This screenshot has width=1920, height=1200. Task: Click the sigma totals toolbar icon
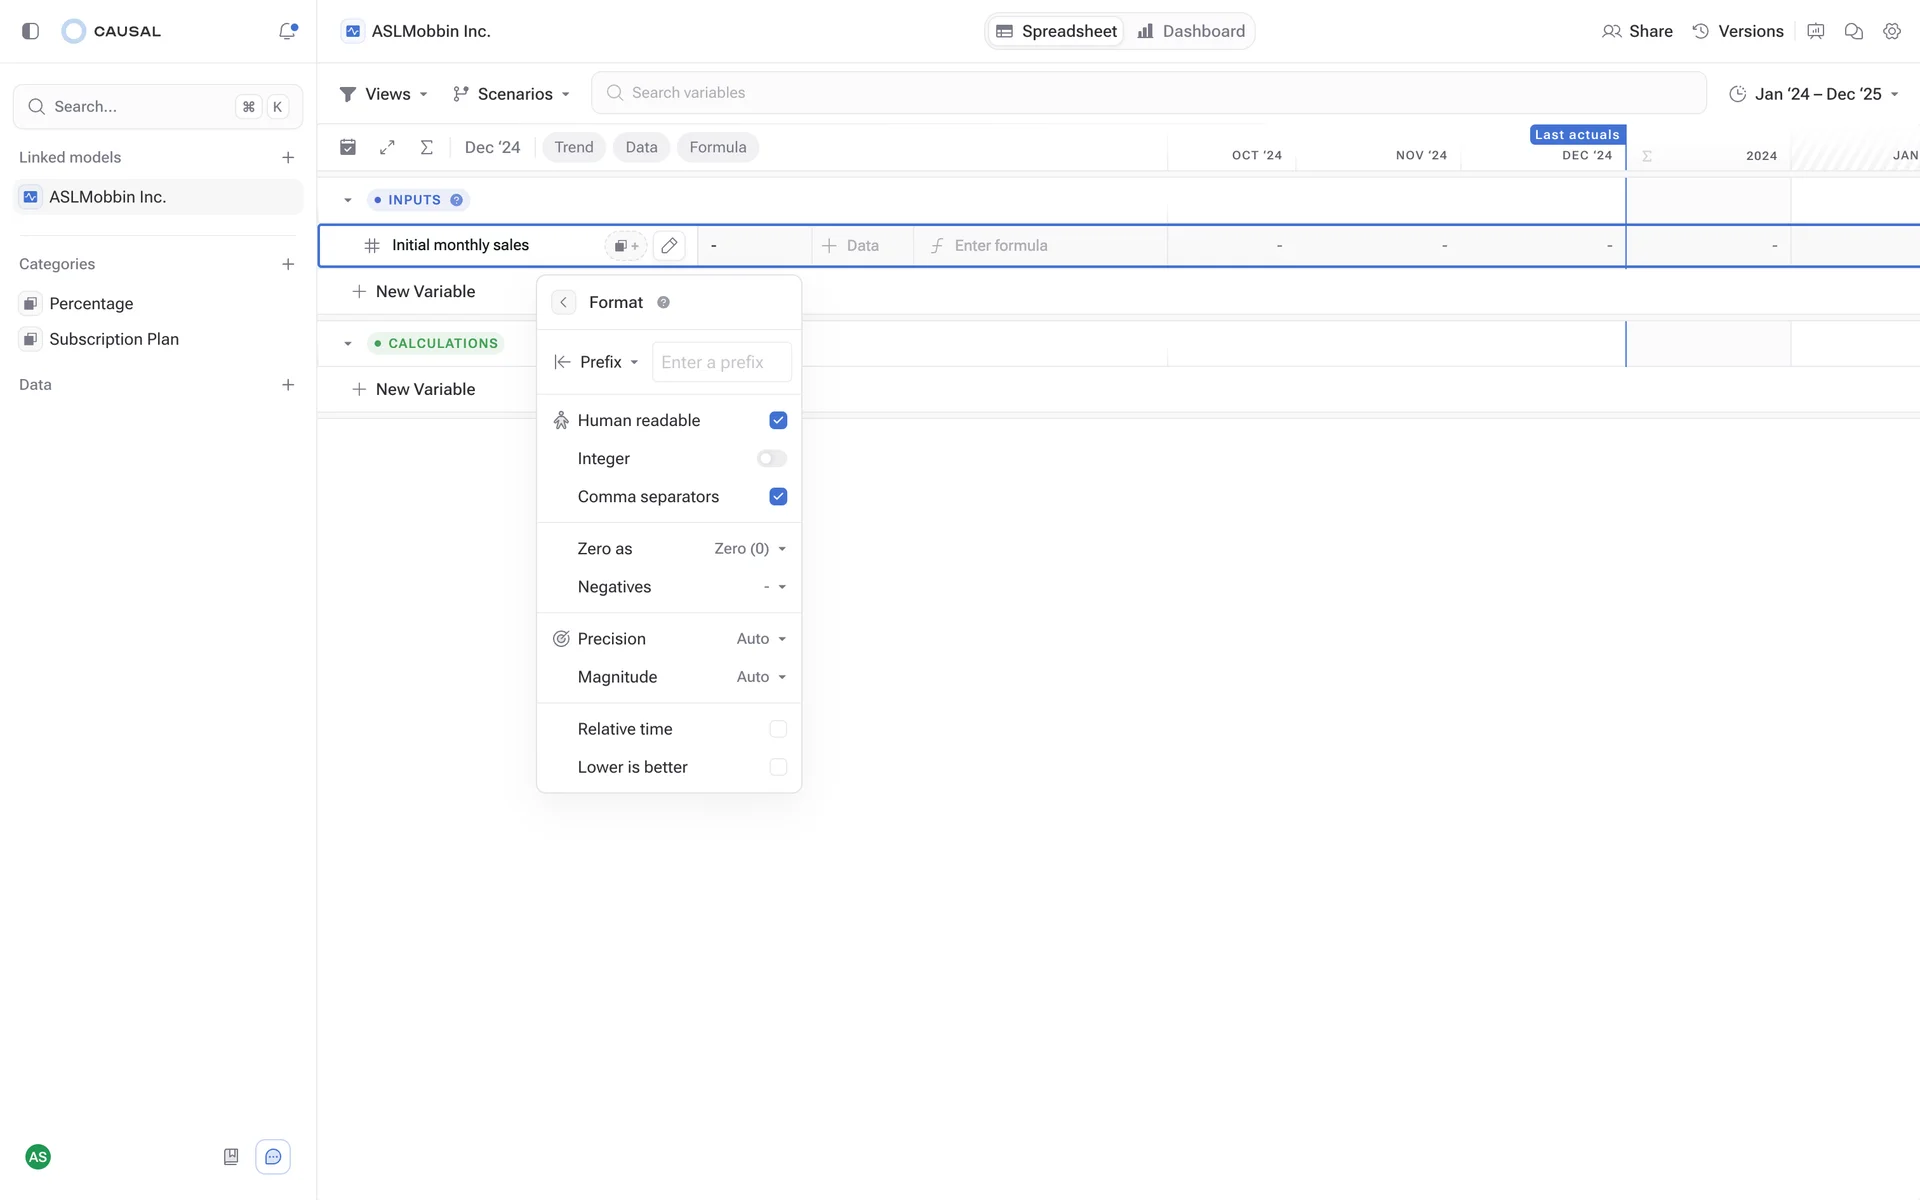point(427,147)
